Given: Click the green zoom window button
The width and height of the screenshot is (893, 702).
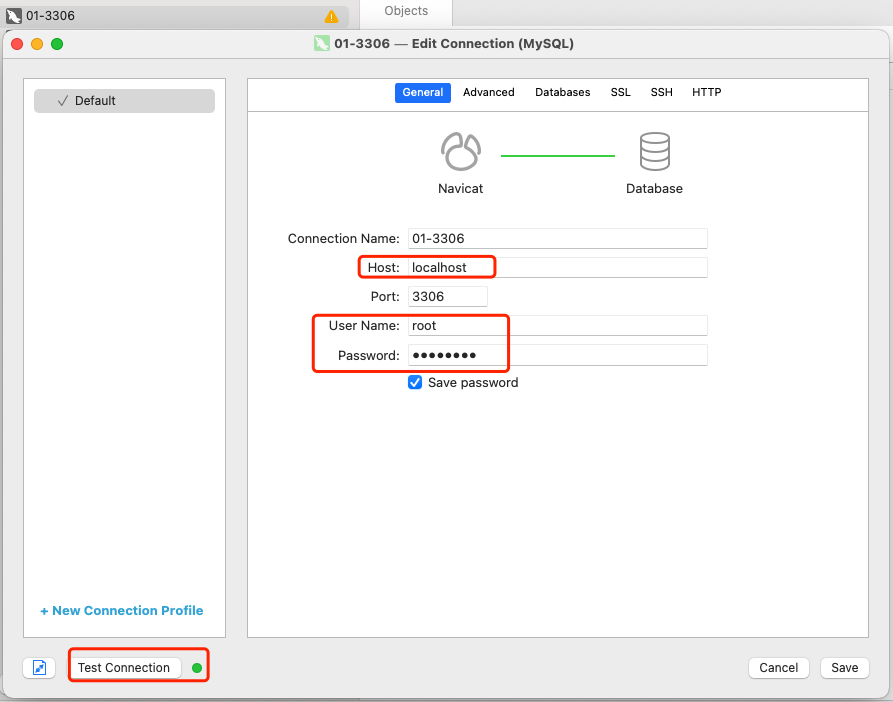Looking at the screenshot, I should pyautogui.click(x=57, y=44).
